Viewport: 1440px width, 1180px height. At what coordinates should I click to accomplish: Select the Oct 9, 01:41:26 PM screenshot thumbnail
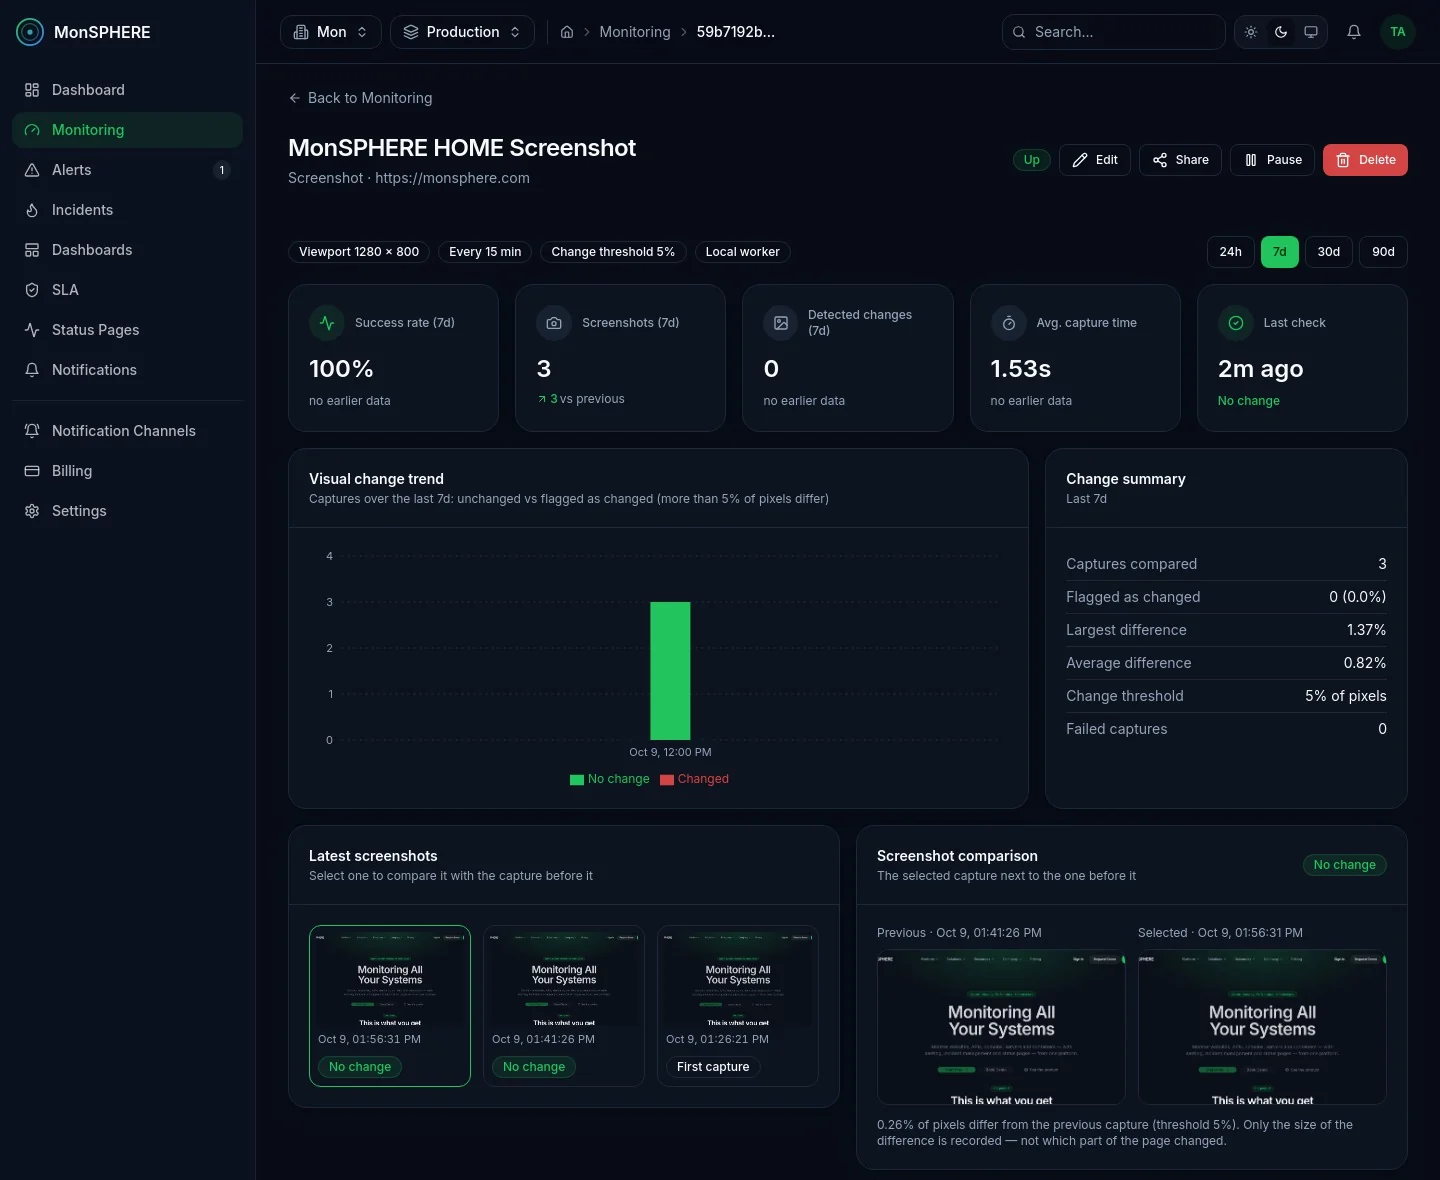click(564, 1006)
